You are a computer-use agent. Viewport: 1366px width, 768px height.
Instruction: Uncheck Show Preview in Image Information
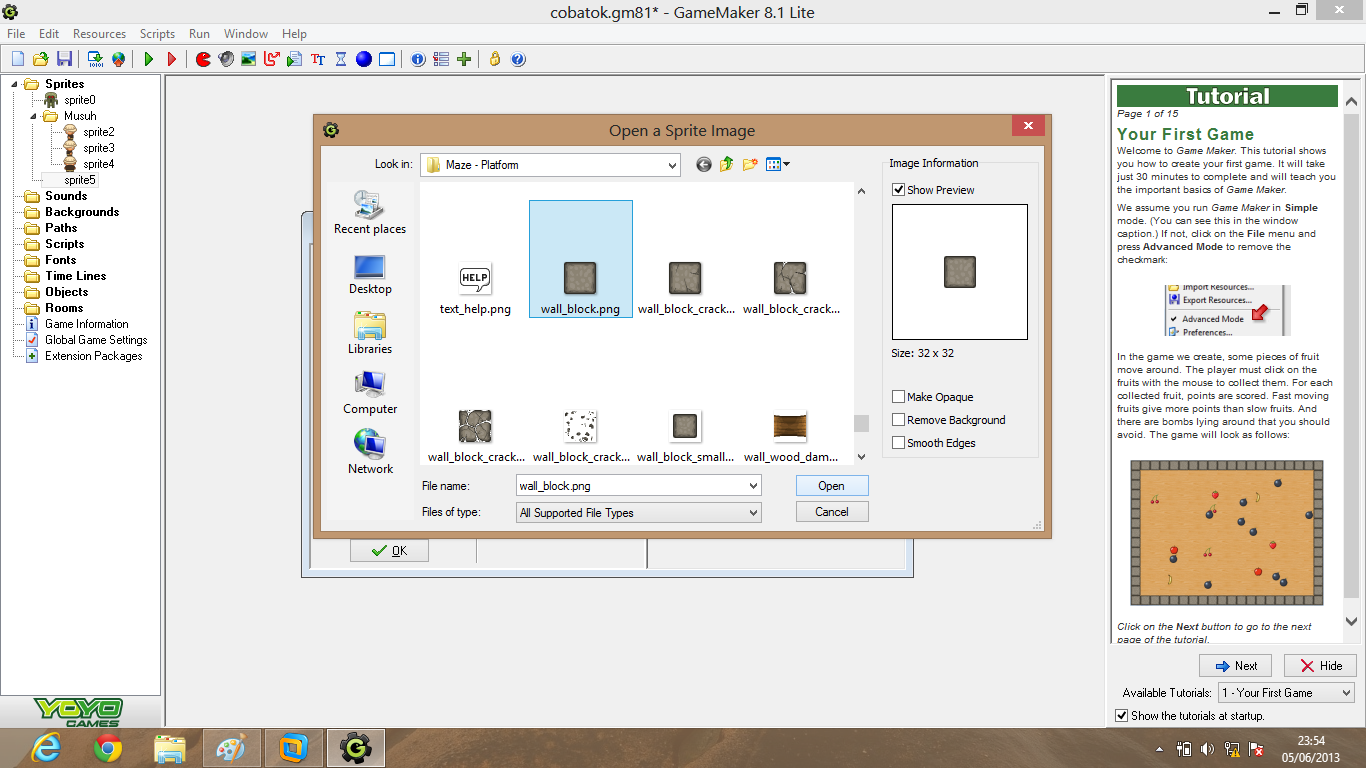898,189
